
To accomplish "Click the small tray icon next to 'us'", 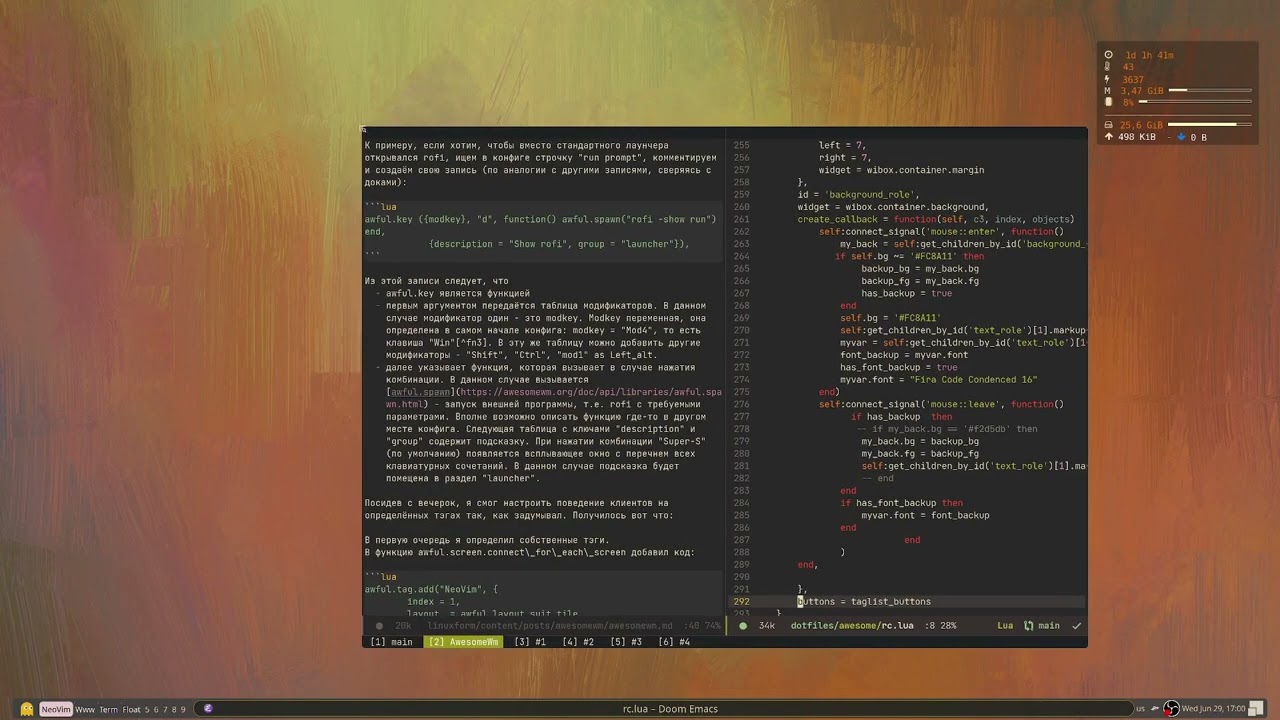I will click(x=1155, y=709).
